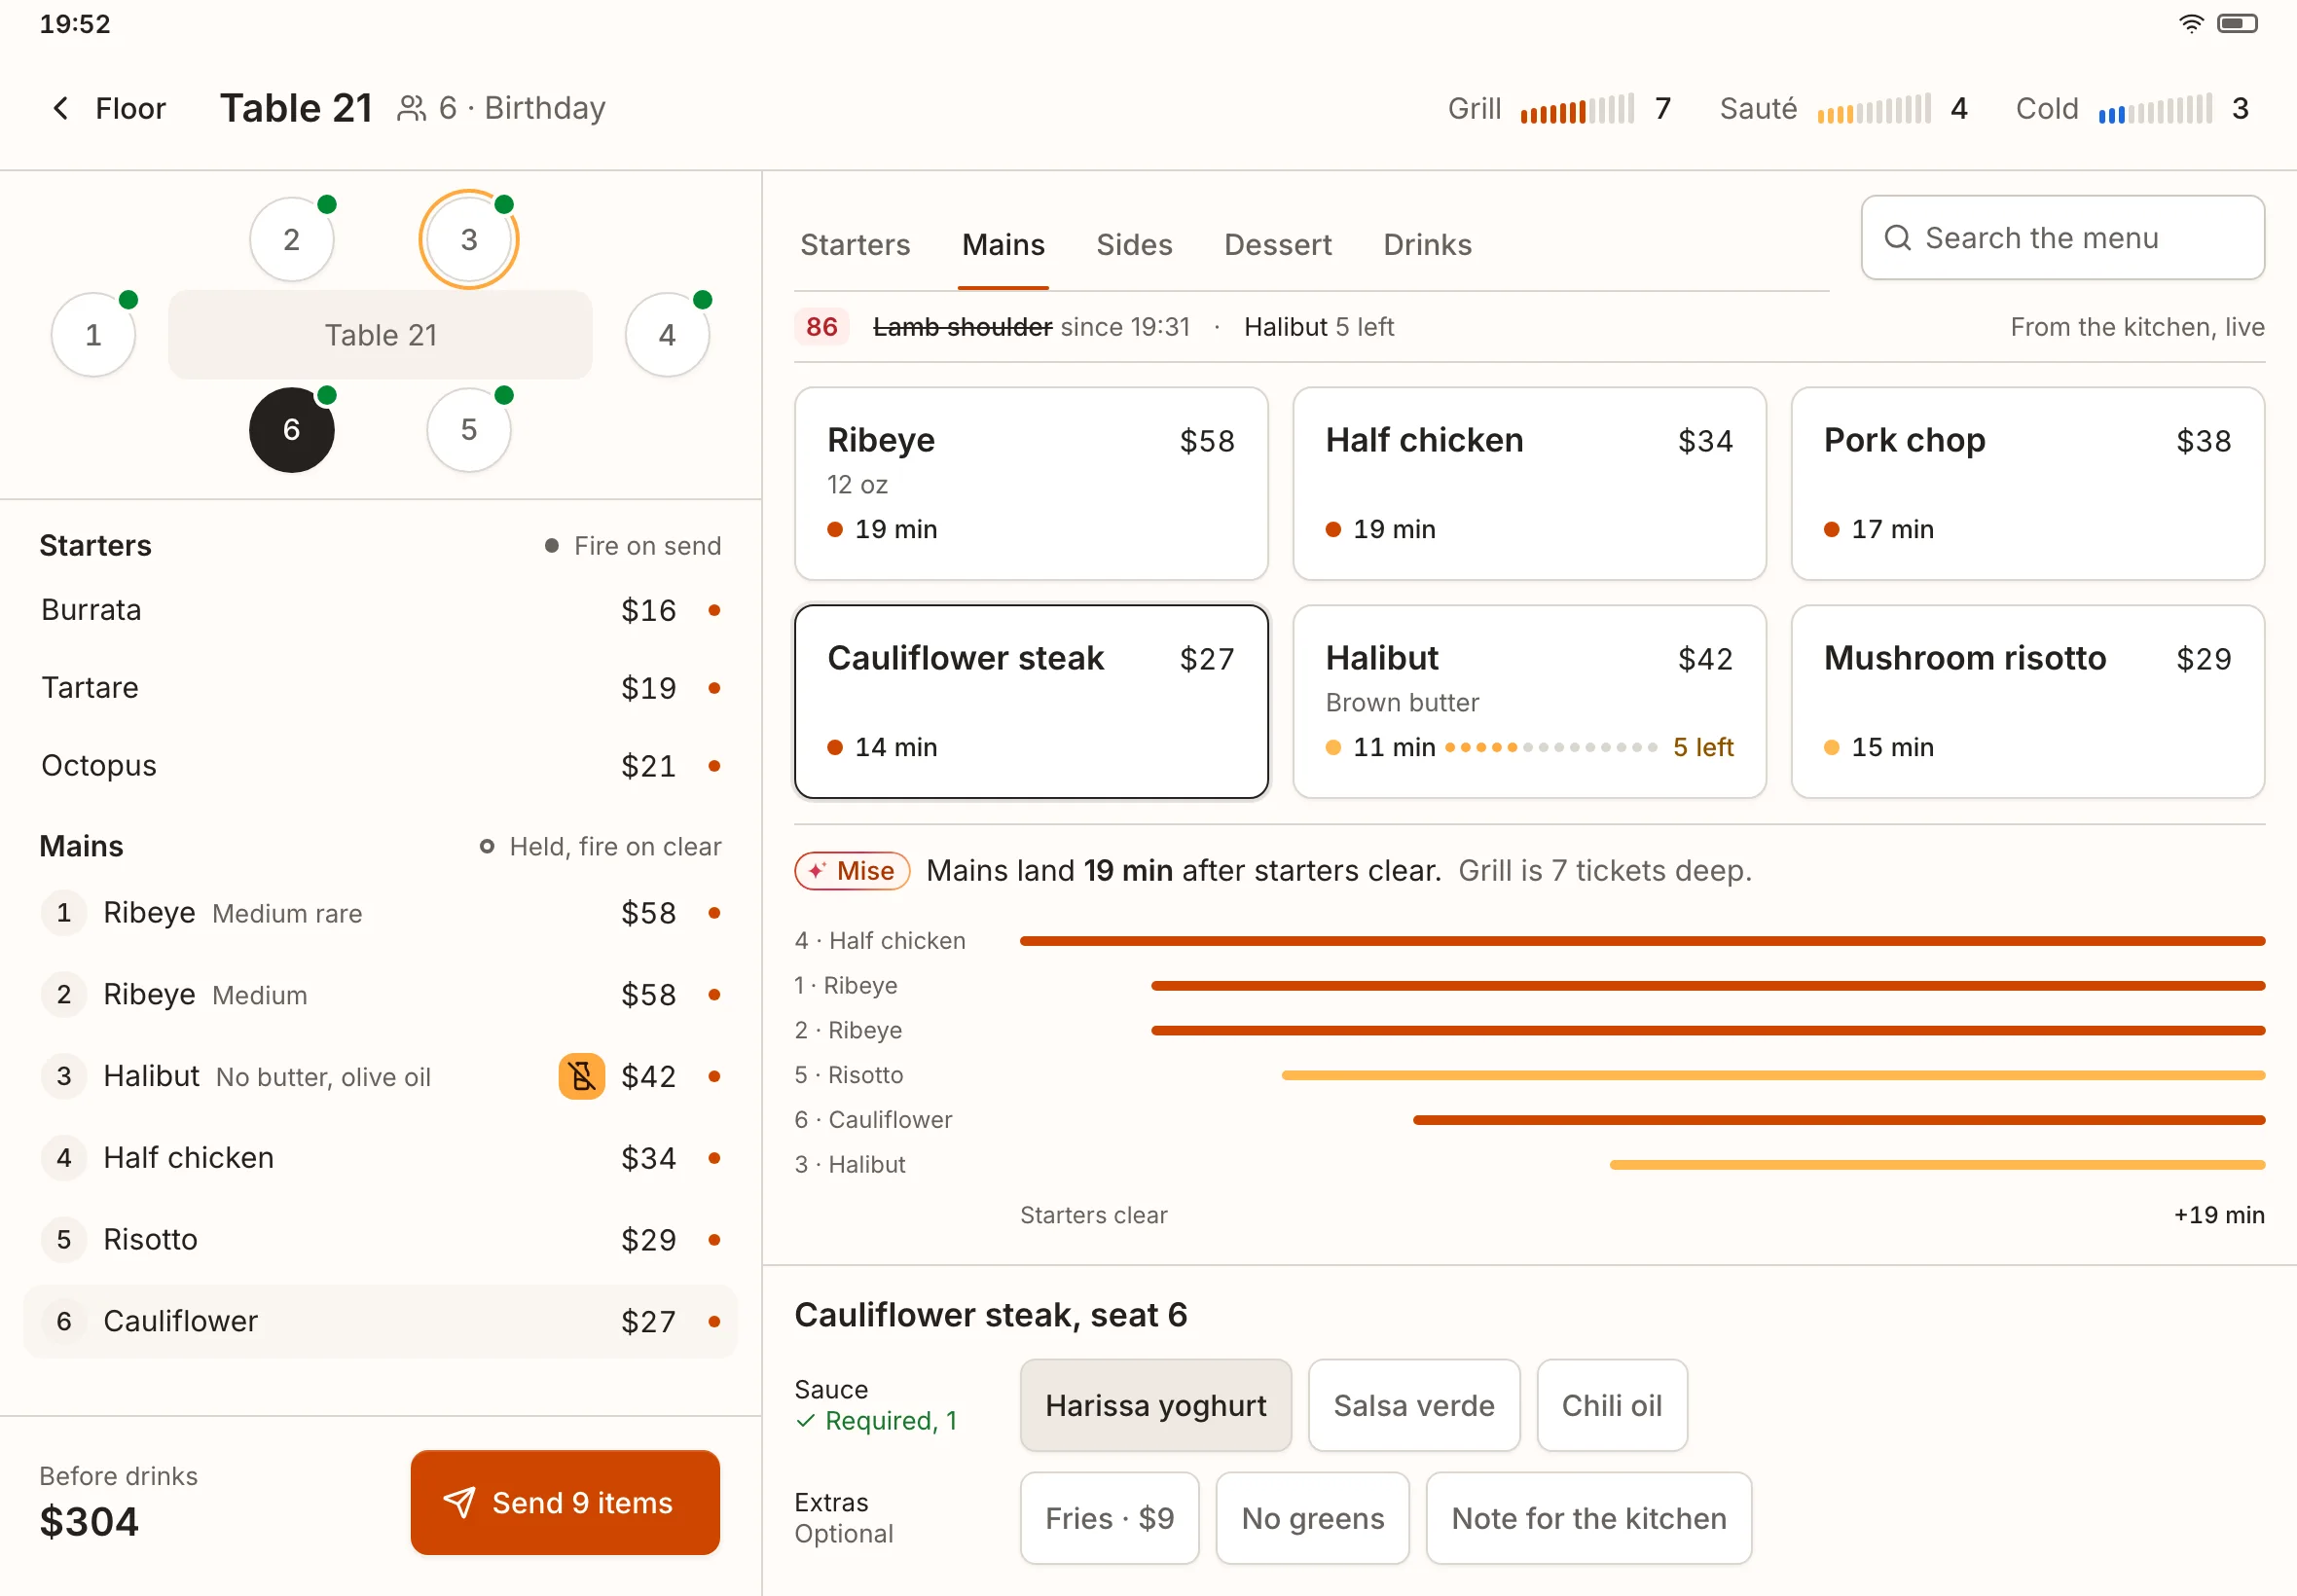Toggle the No greens extra

click(1312, 1518)
